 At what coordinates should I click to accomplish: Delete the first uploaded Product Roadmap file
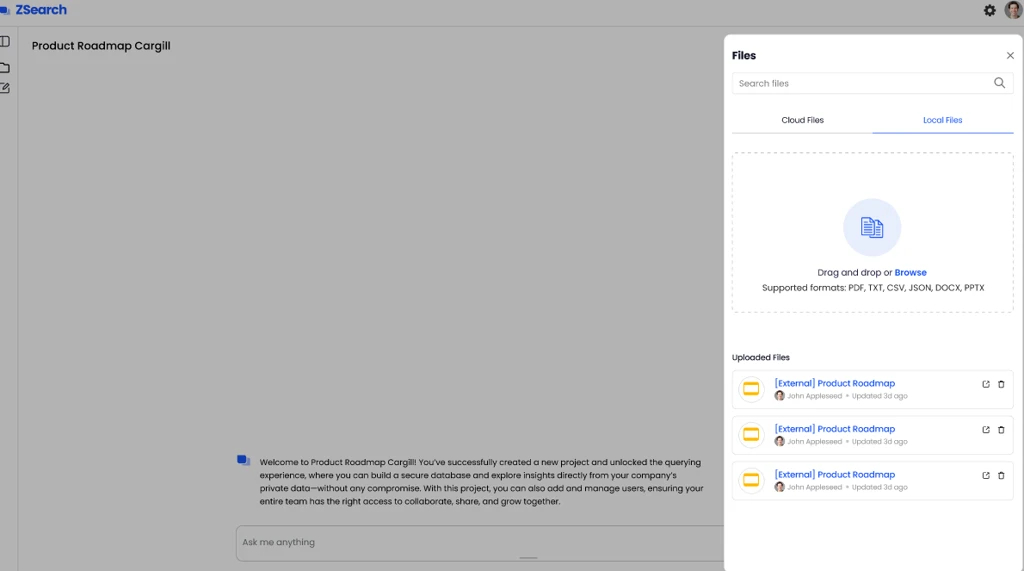(1001, 384)
